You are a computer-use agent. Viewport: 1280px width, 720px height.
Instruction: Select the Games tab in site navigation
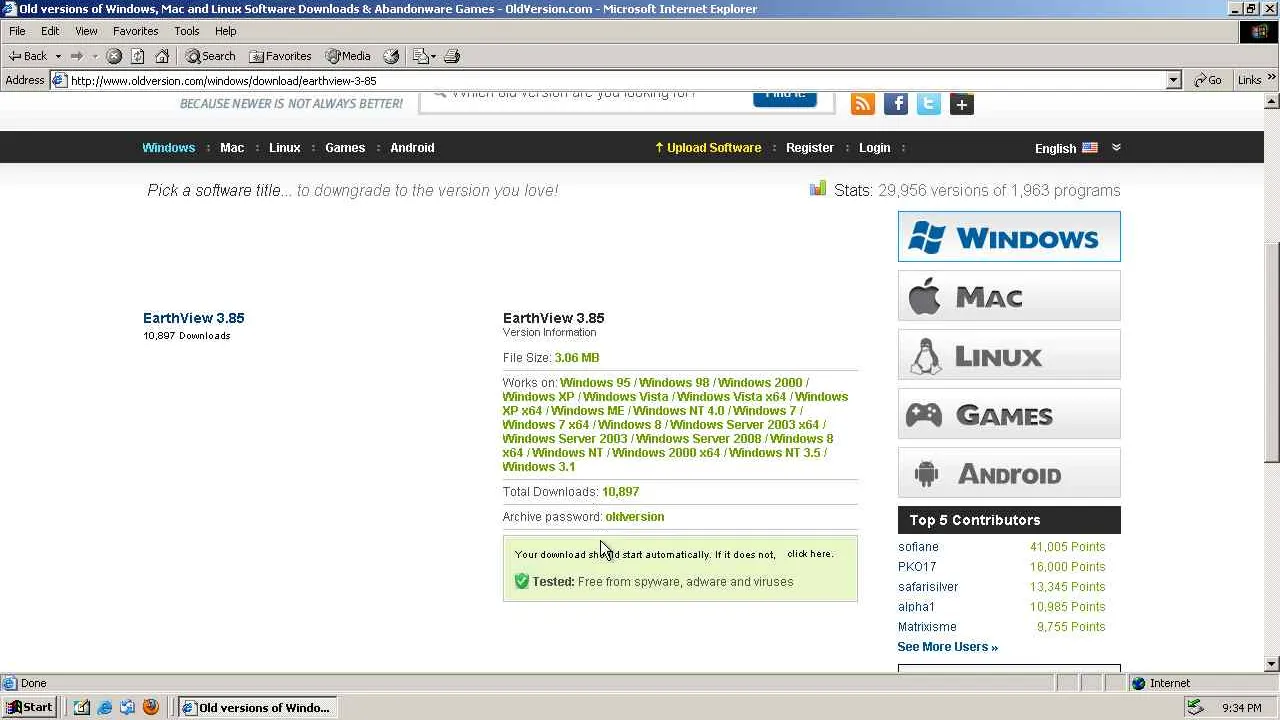345,148
